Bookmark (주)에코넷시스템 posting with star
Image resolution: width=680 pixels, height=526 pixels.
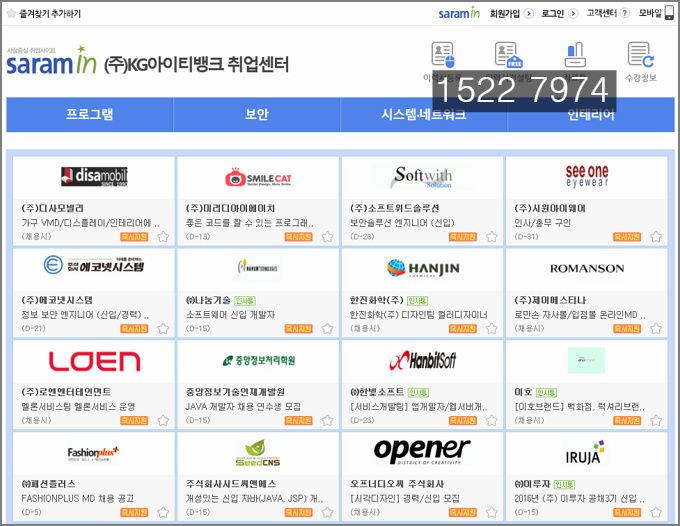click(163, 329)
